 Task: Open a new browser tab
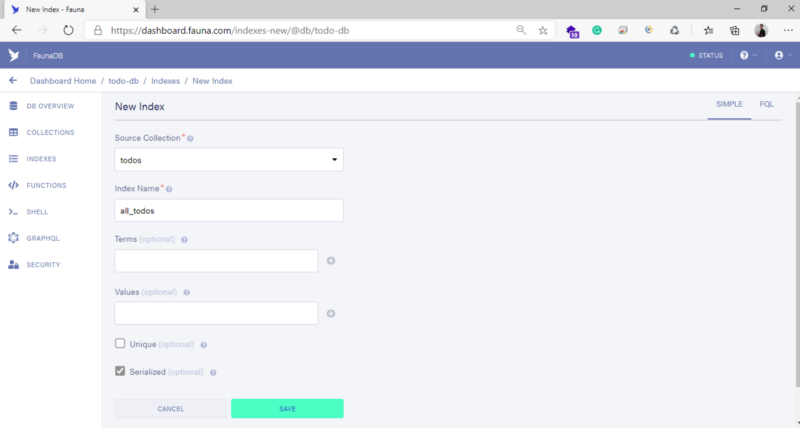coord(155,9)
